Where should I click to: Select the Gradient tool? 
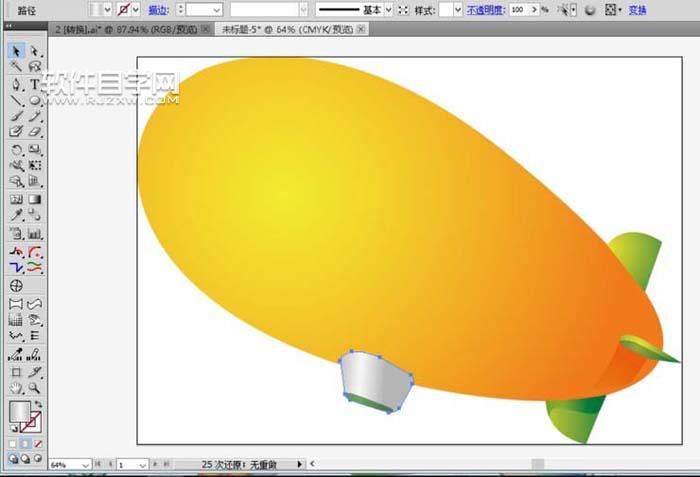click(x=35, y=199)
